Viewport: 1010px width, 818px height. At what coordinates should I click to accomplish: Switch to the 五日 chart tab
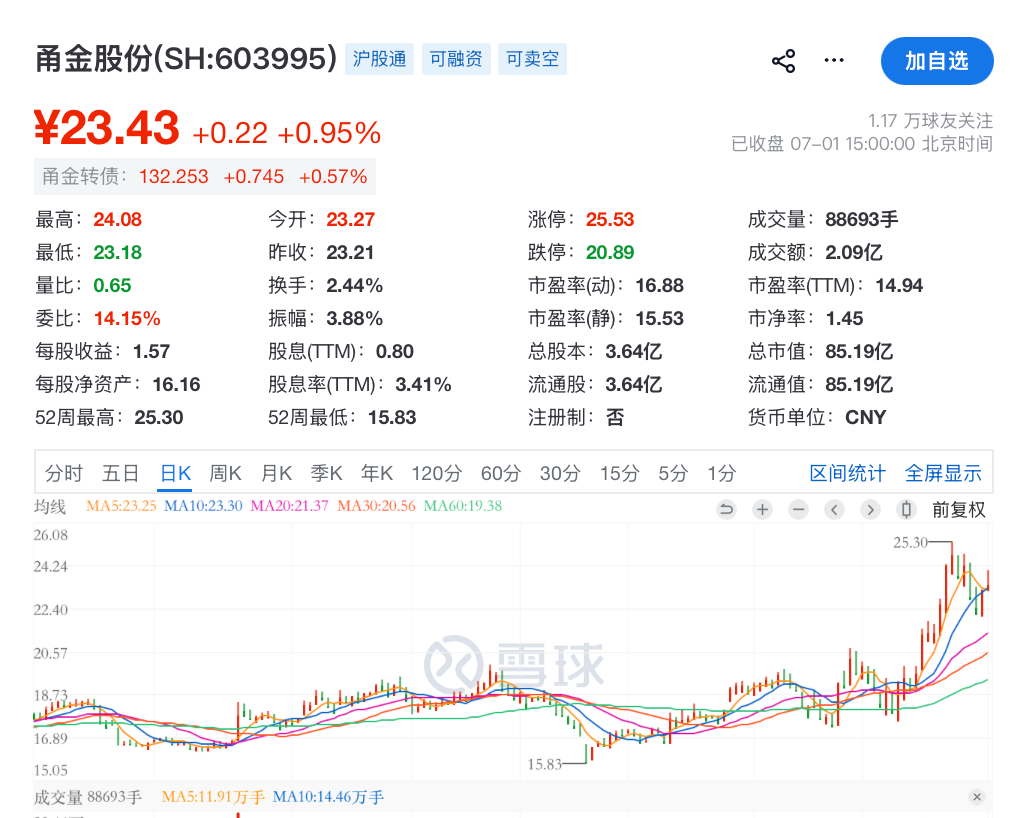120,473
